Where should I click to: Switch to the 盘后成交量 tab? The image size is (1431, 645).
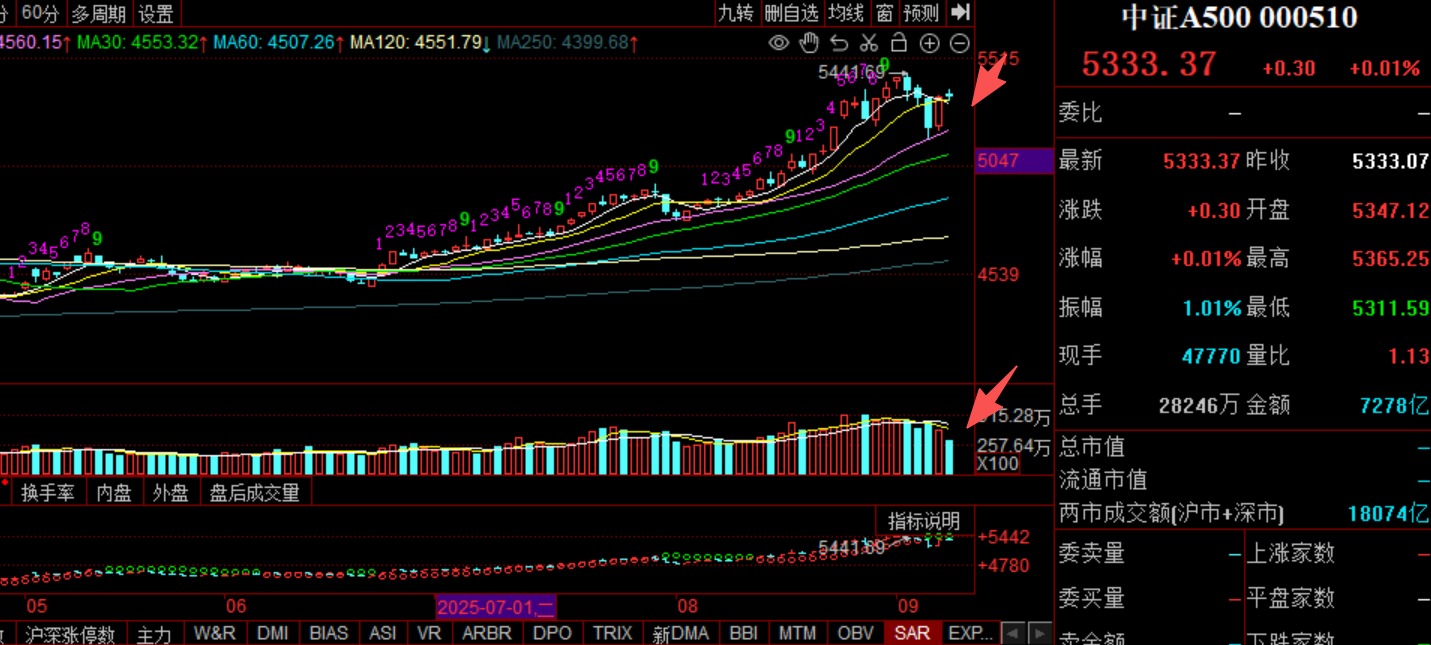click(x=255, y=493)
